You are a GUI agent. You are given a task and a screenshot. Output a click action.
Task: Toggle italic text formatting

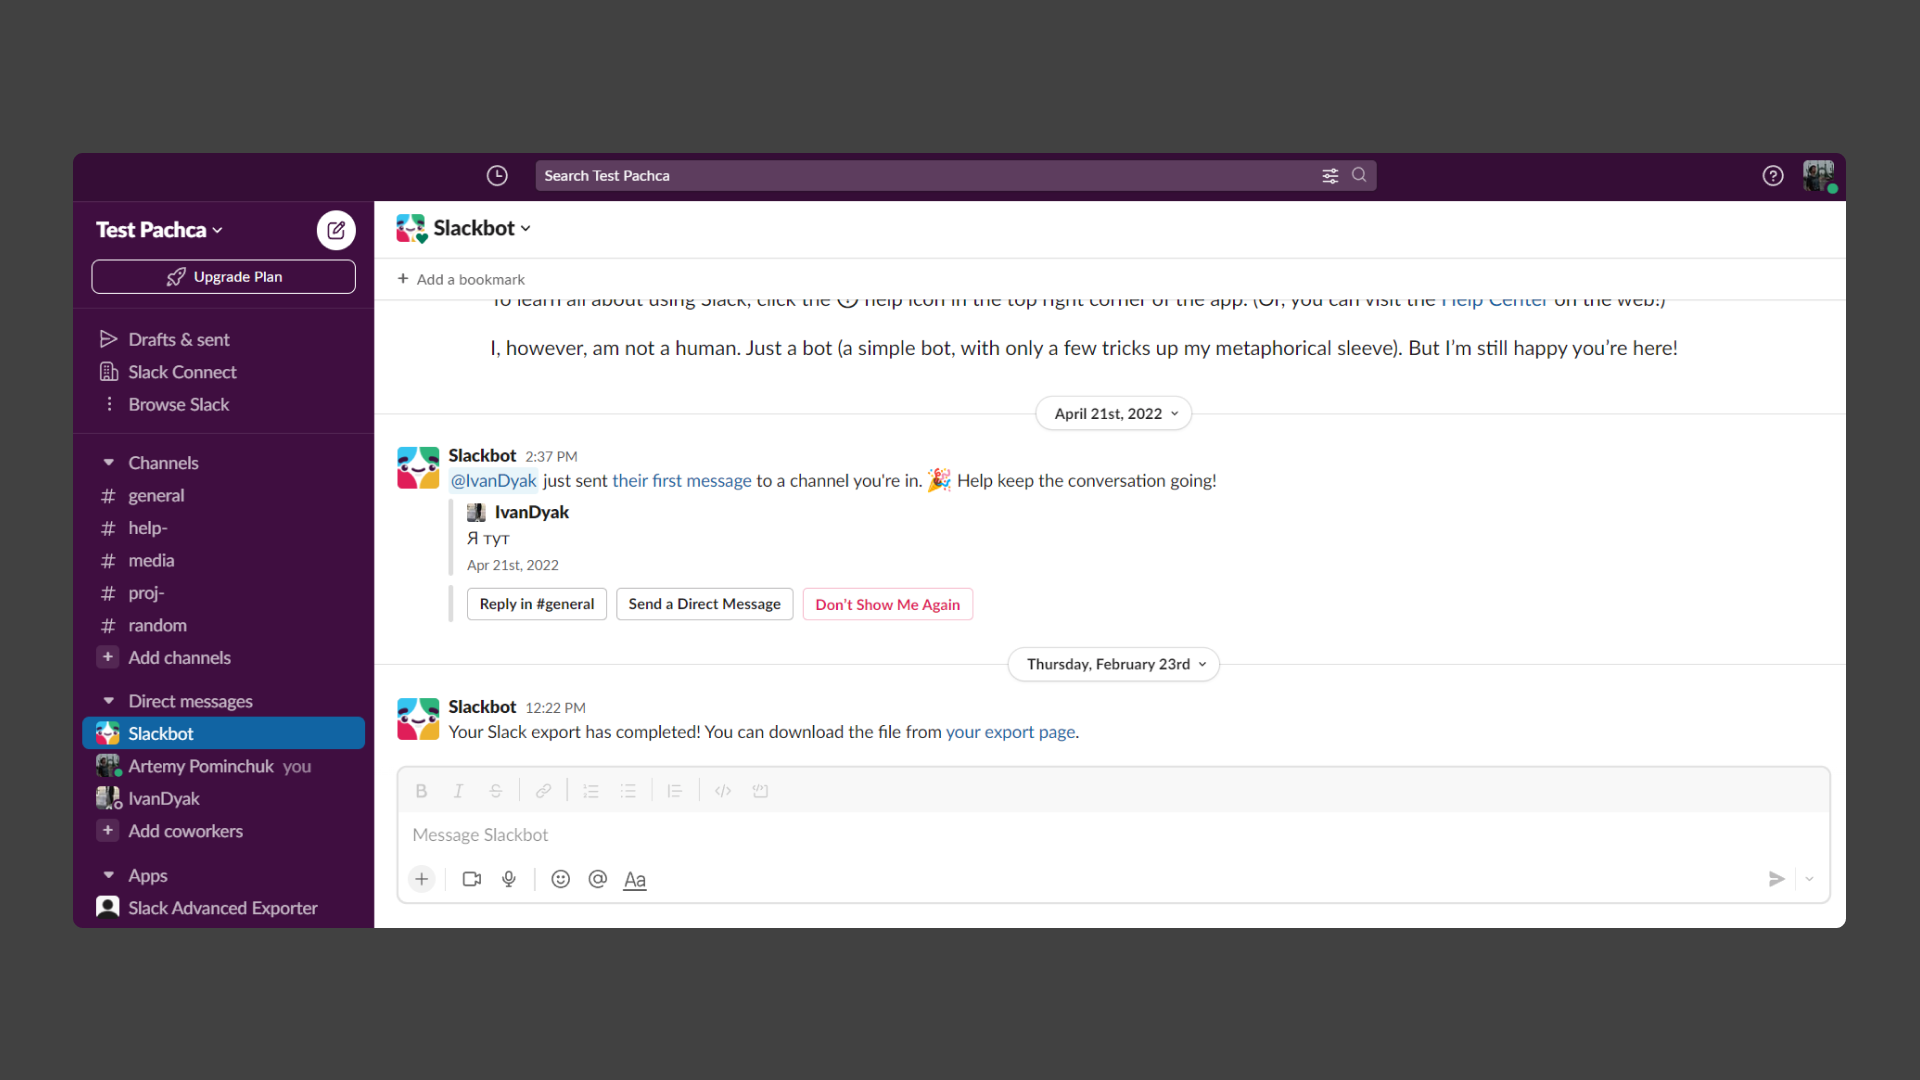click(x=458, y=791)
